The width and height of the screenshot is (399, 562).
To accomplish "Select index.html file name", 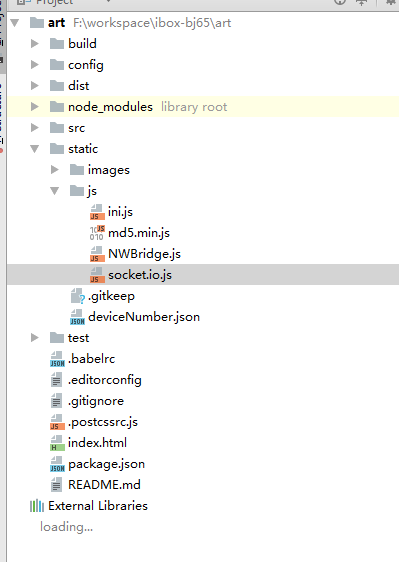I will click(98, 443).
